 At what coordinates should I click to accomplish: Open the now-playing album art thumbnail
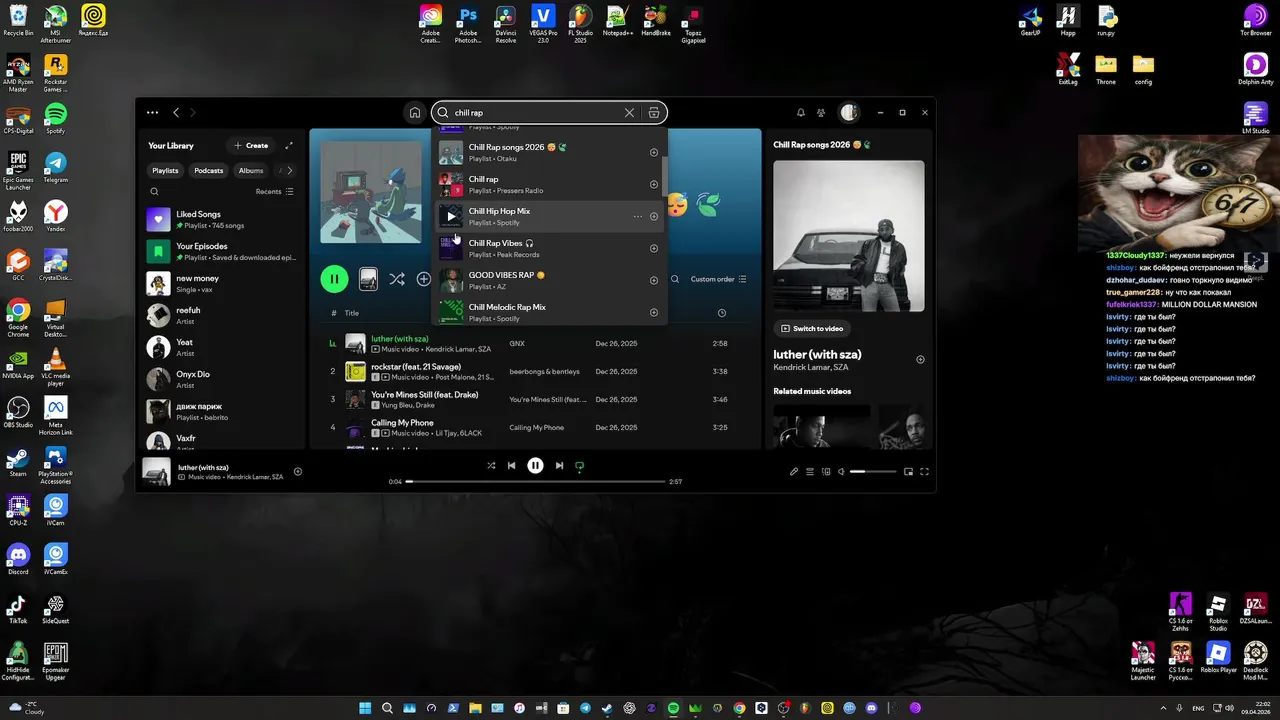156,472
